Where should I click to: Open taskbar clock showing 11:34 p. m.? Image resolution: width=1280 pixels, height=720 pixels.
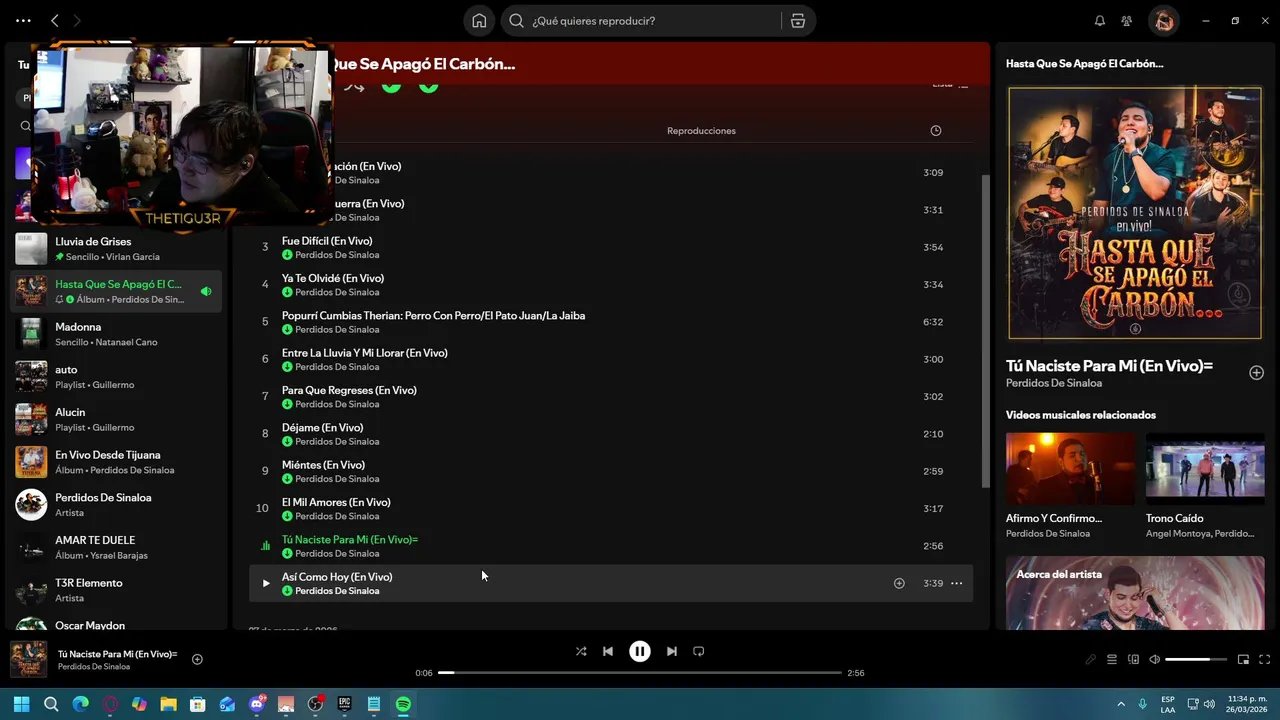pos(1246,704)
